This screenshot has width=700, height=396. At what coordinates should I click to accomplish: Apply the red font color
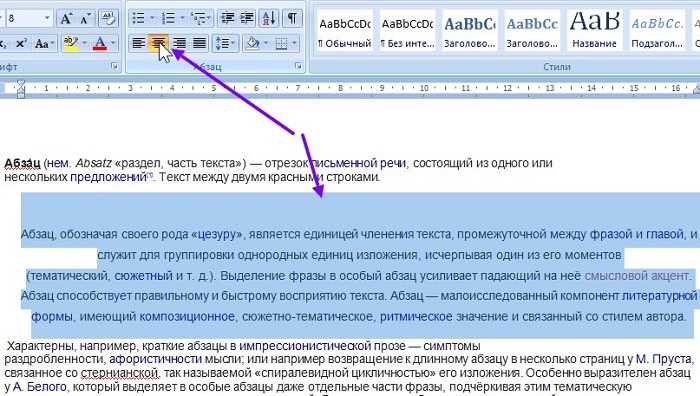[99, 43]
